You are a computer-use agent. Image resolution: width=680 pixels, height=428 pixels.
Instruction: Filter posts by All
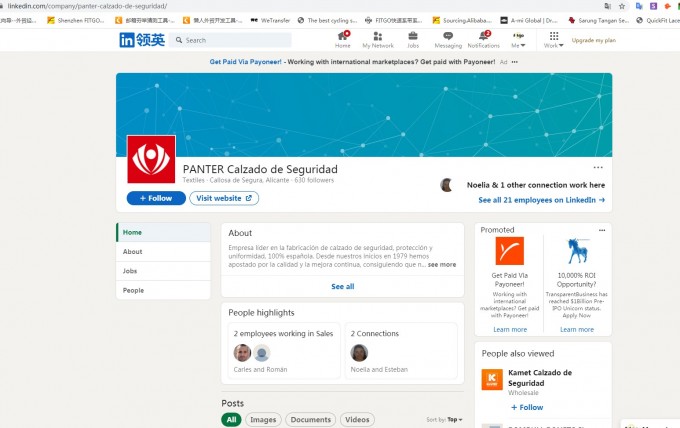pyautogui.click(x=232, y=419)
